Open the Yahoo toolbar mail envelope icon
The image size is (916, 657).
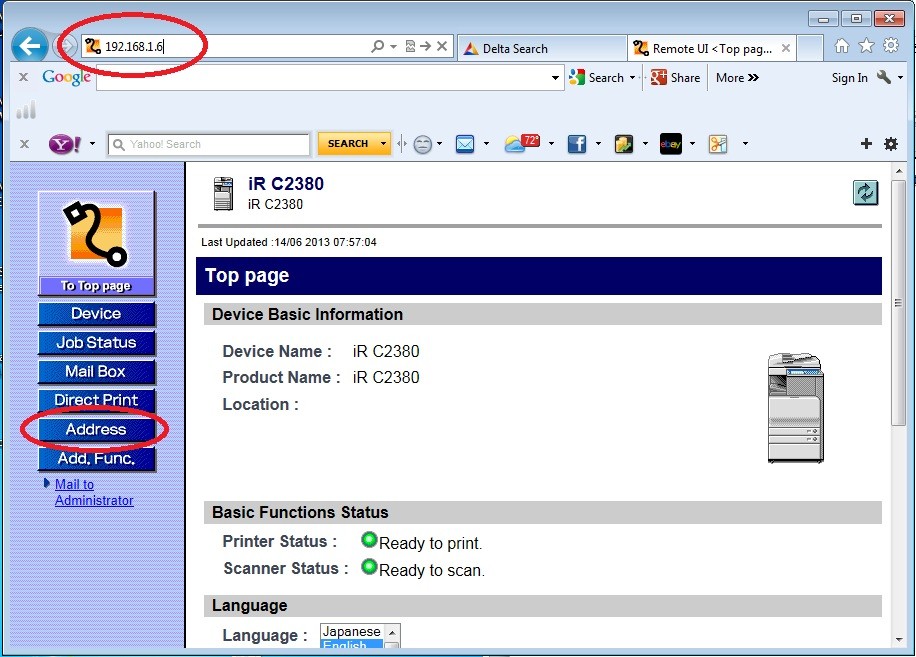point(465,144)
